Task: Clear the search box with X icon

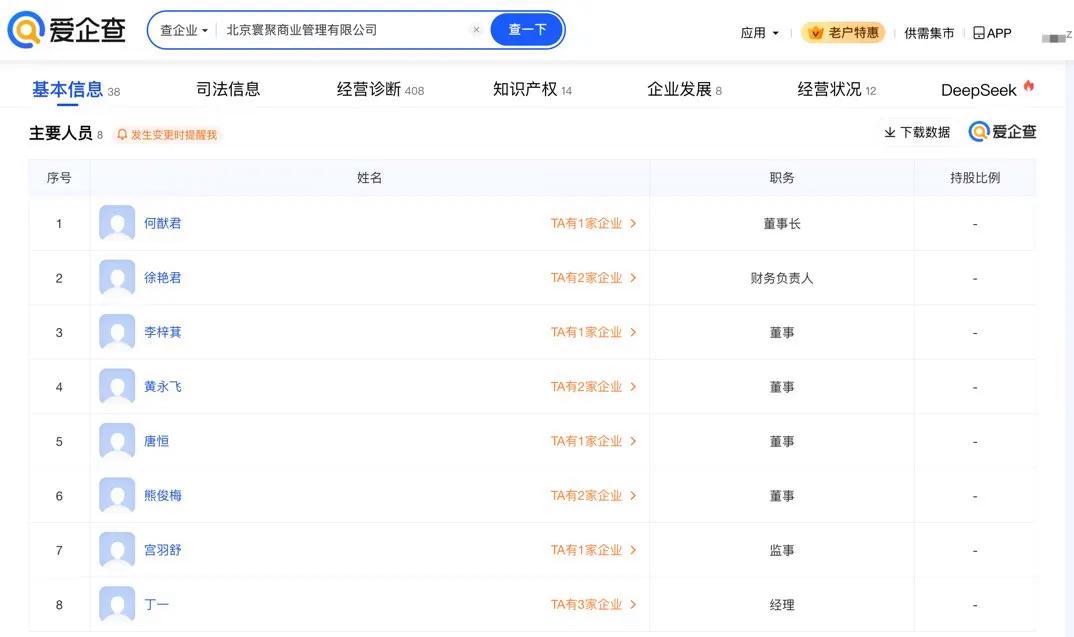Action: pos(476,30)
